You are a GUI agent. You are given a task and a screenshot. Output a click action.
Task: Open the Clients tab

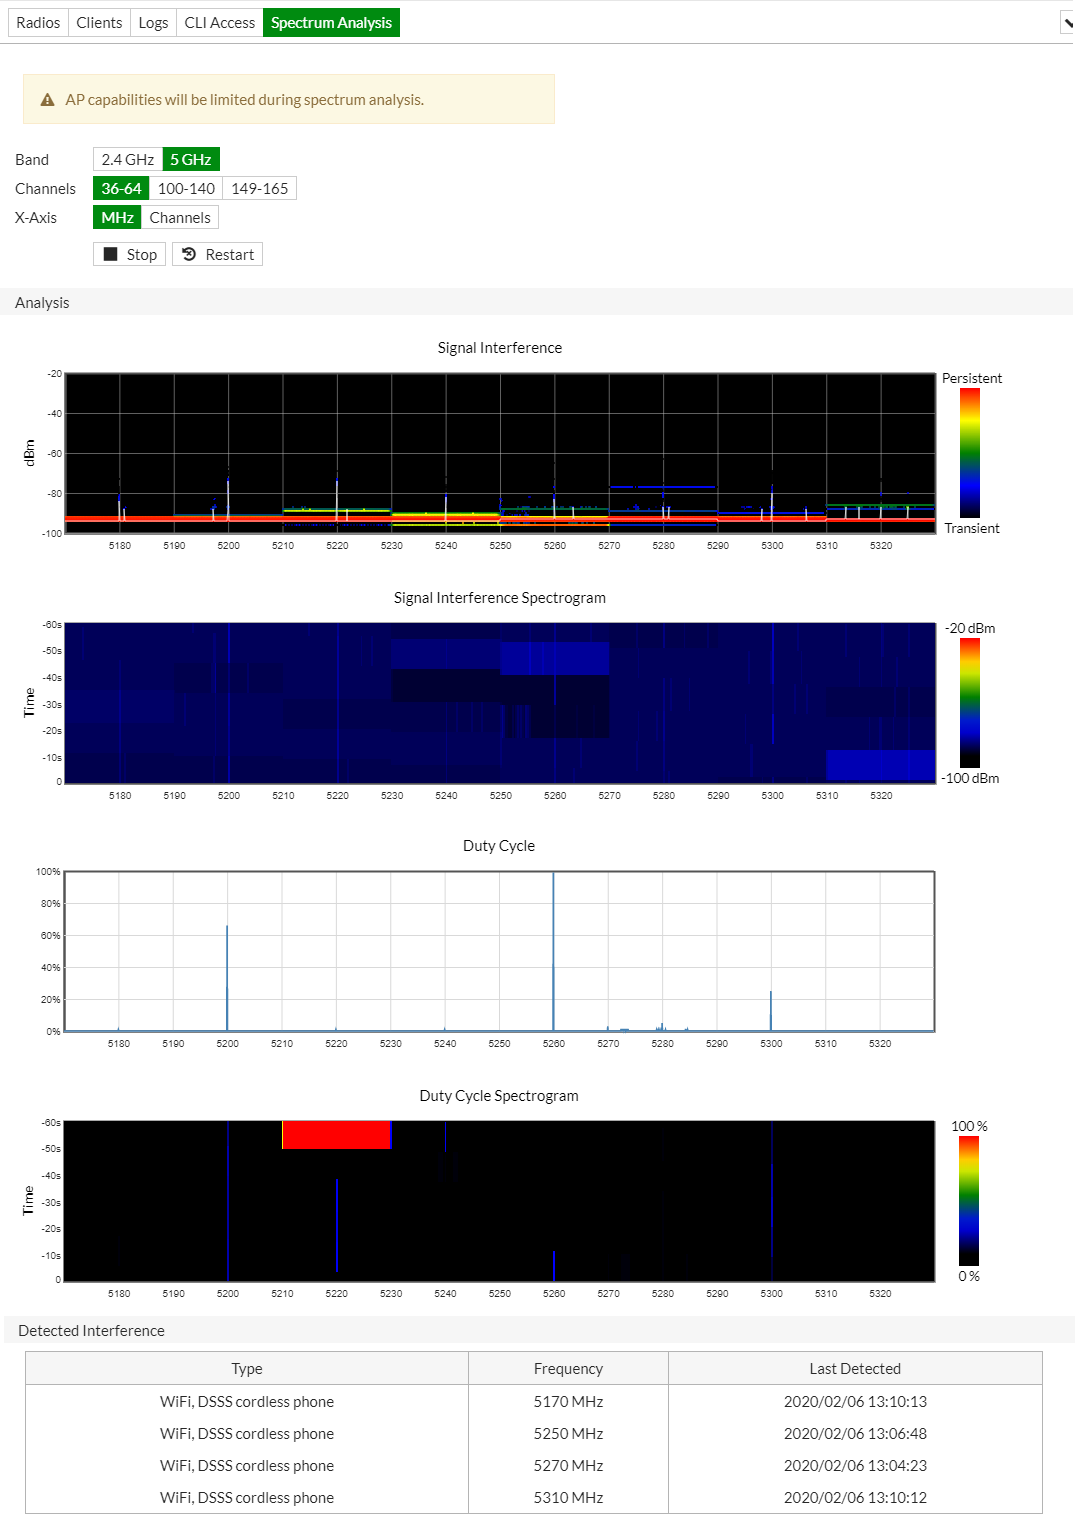tap(99, 21)
